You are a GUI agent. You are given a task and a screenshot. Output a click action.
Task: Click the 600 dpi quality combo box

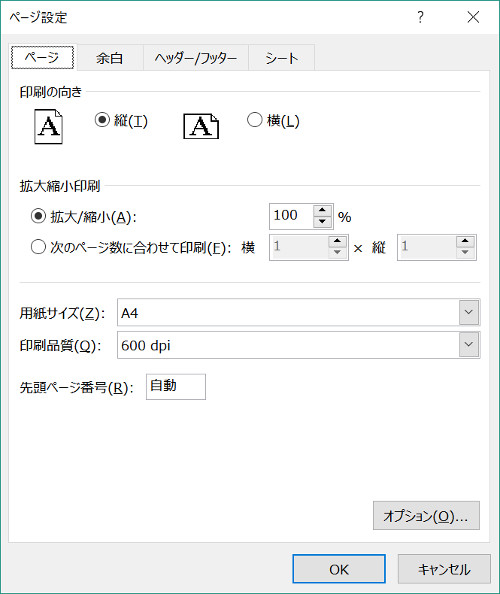(298, 344)
